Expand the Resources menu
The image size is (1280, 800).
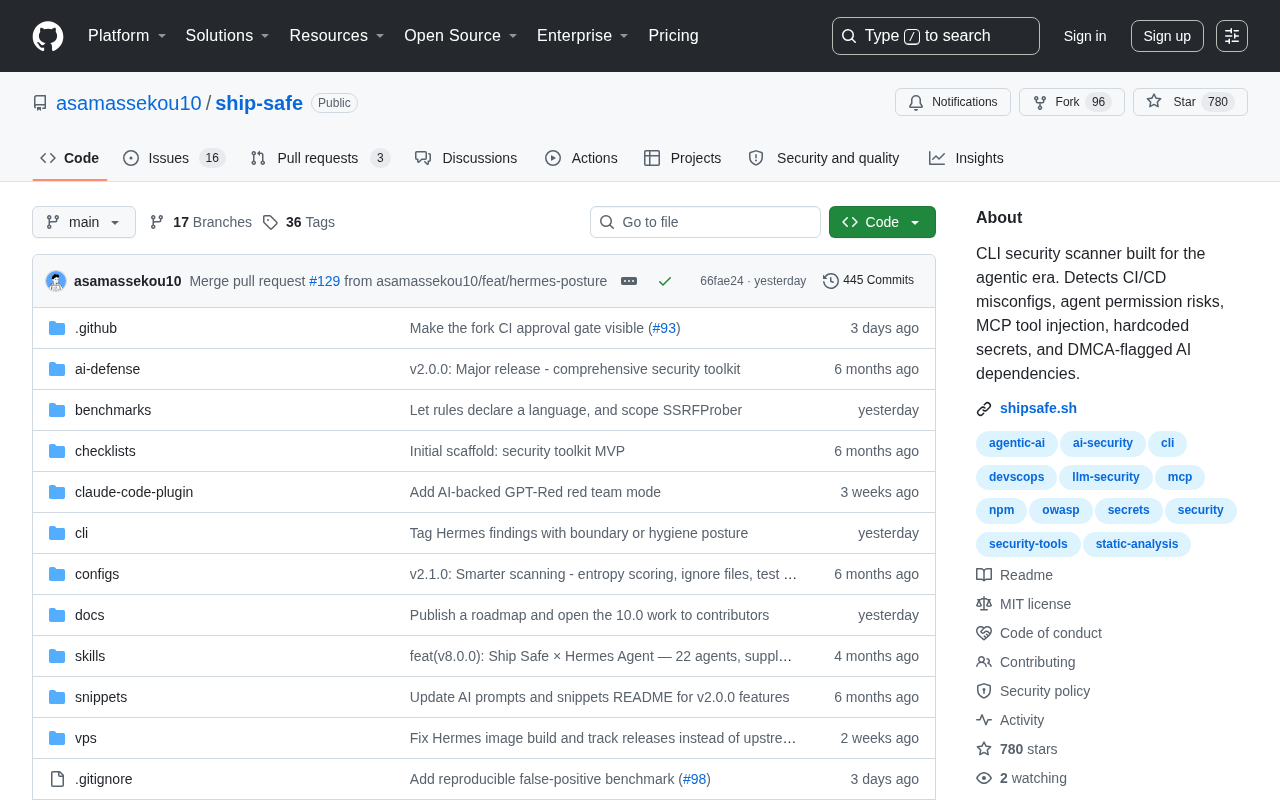[x=337, y=36]
